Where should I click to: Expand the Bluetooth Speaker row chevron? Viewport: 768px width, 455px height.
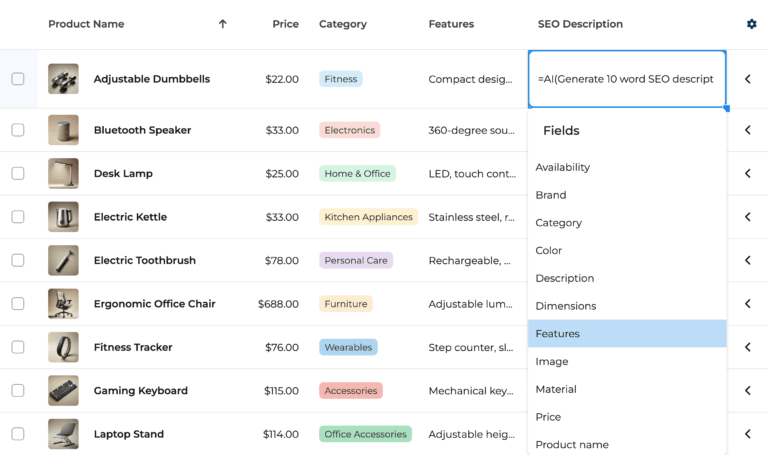[x=747, y=130]
